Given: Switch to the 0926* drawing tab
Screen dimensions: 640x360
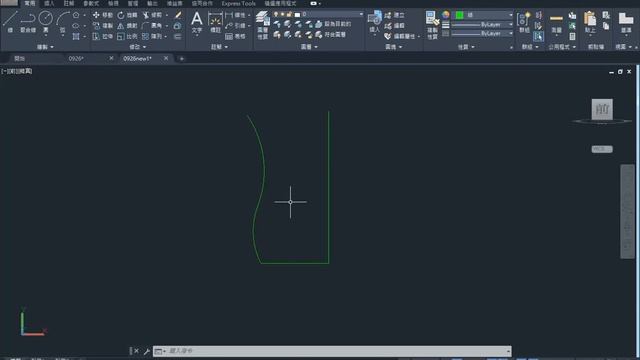Looking at the screenshot, I should tap(76, 59).
